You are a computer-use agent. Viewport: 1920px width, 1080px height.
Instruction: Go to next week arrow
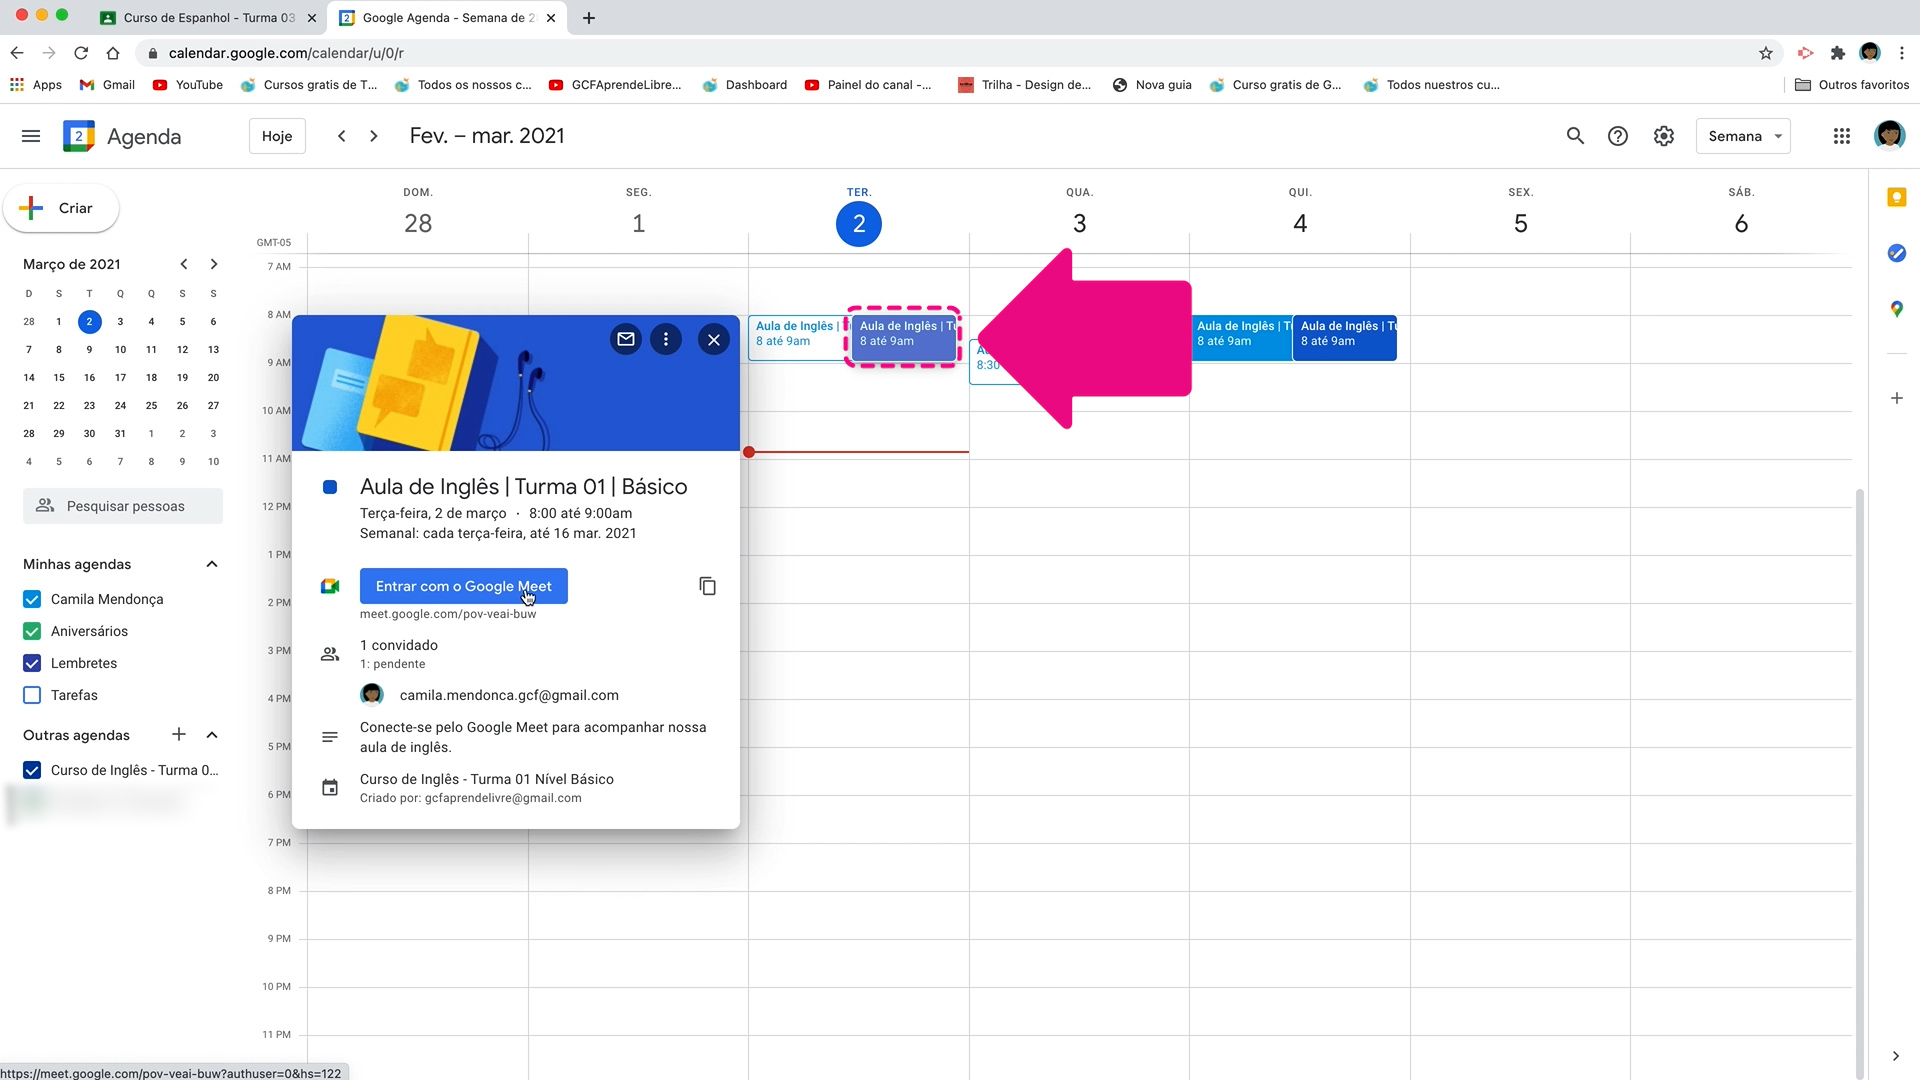(374, 136)
